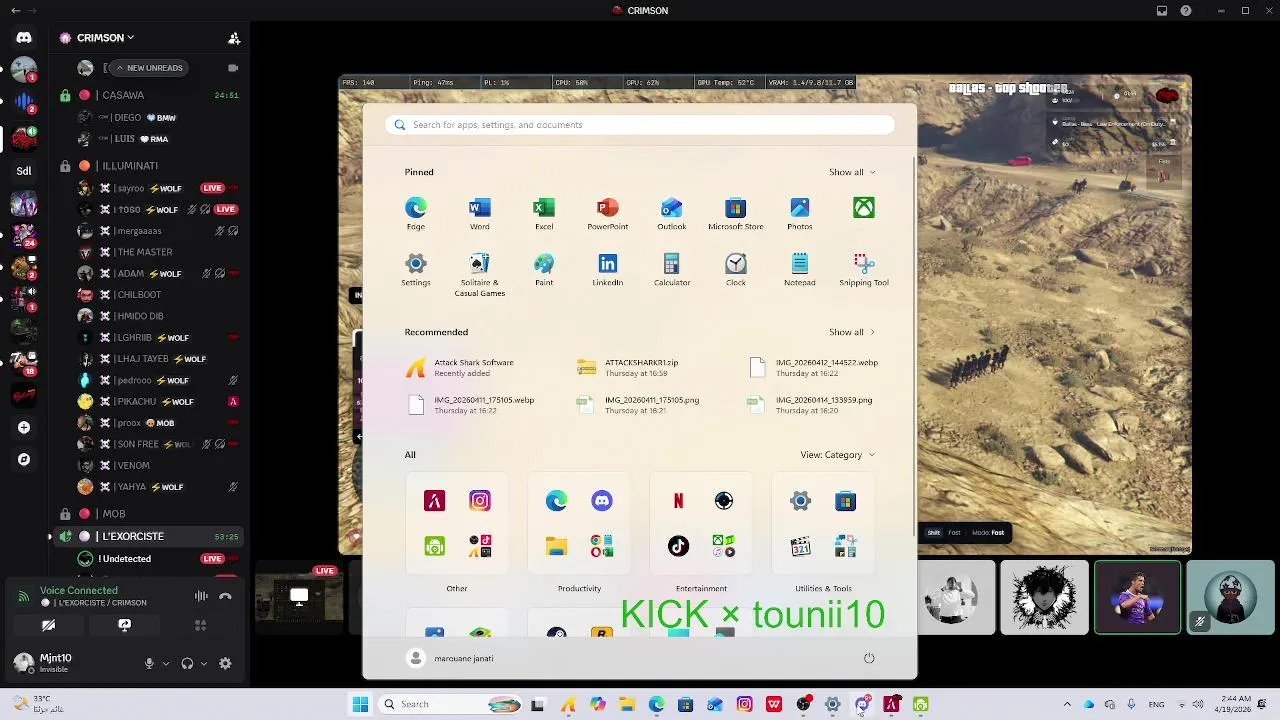Open Discord noise suppression waveform icon
The width and height of the screenshot is (1280, 720).
point(201,596)
